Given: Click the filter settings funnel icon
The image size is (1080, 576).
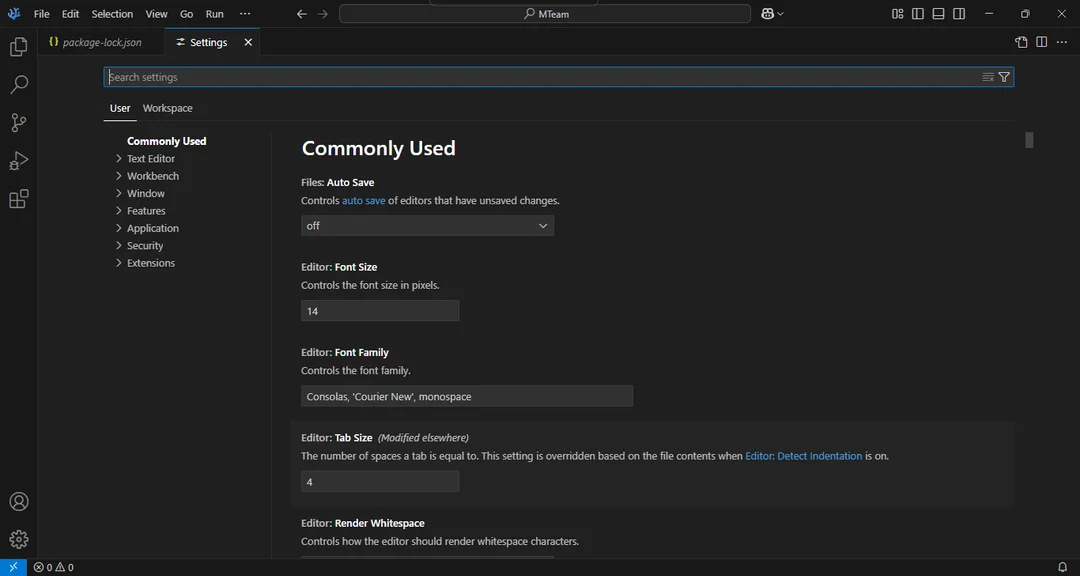Looking at the screenshot, I should [1004, 77].
